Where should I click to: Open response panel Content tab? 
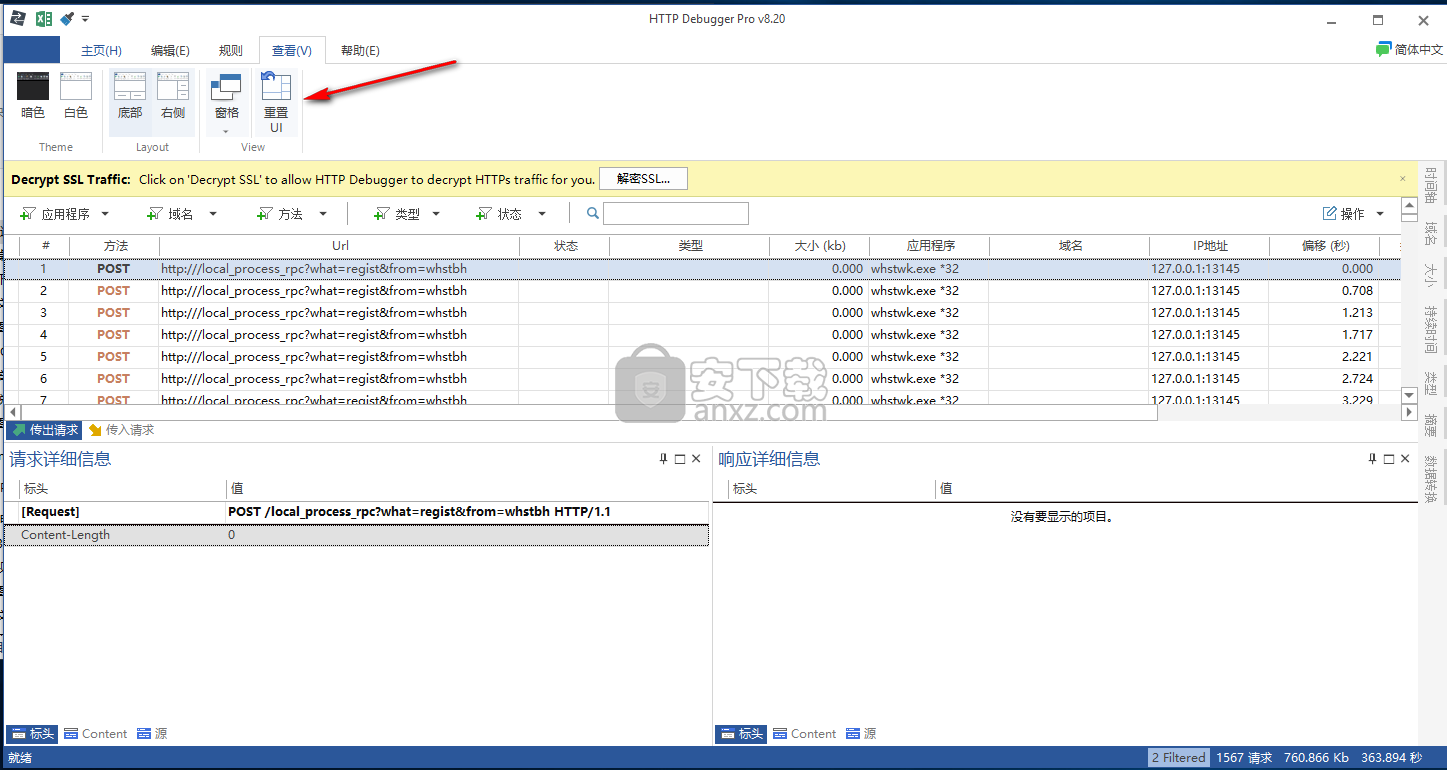pyautogui.click(x=805, y=734)
